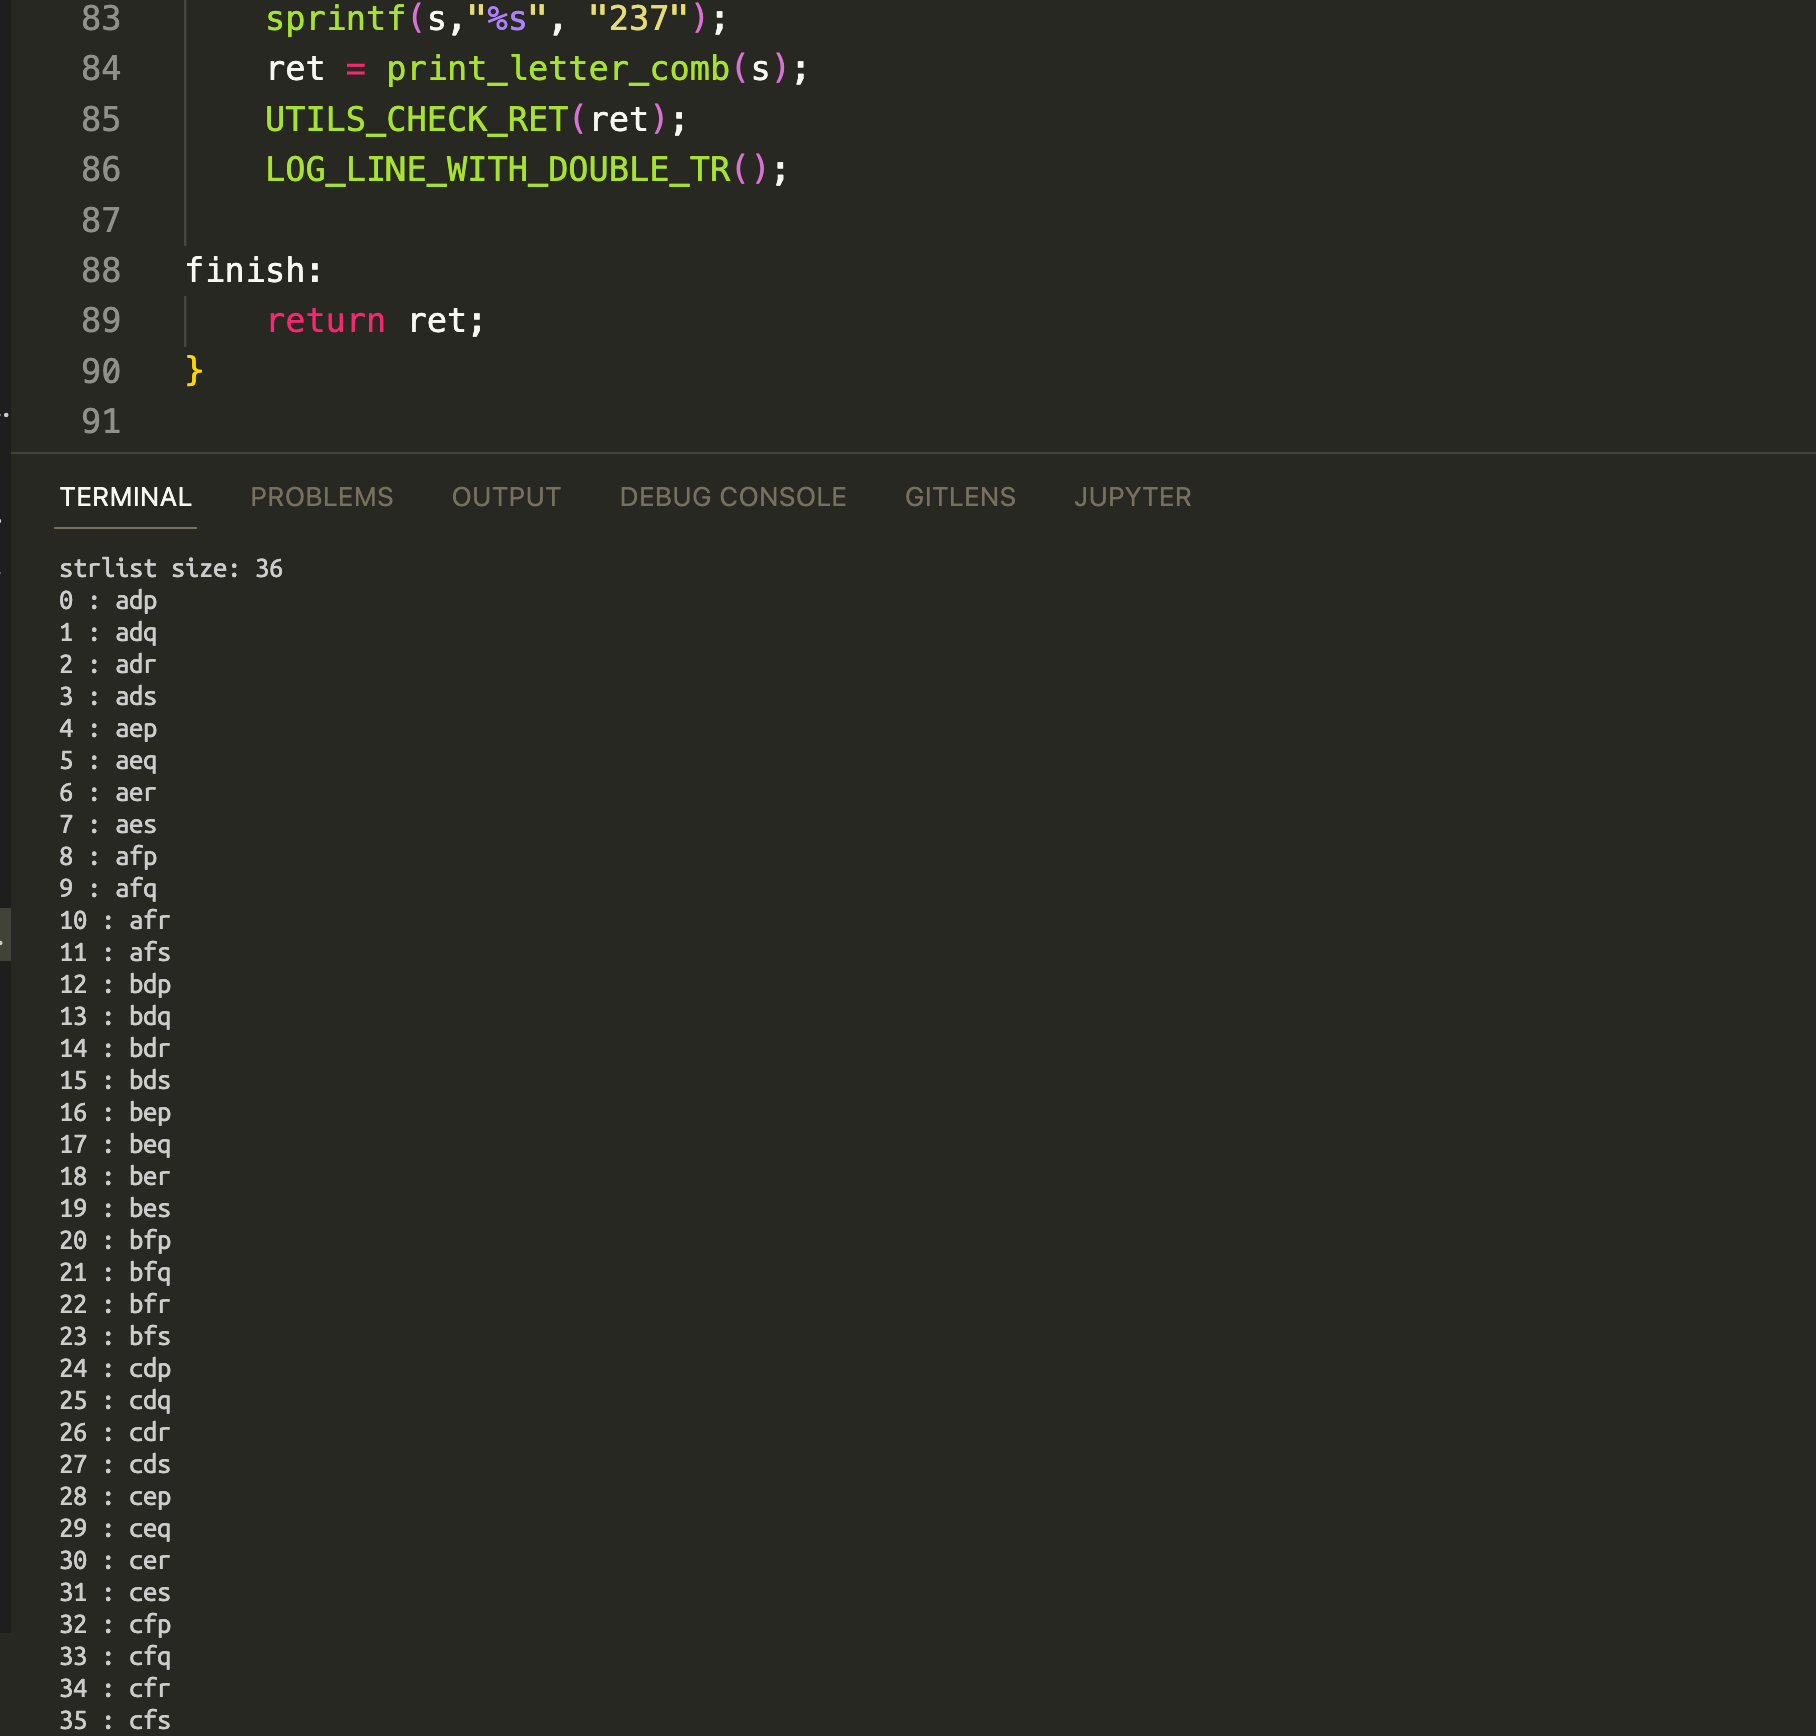Click line number 91 below the code

[x=100, y=421]
